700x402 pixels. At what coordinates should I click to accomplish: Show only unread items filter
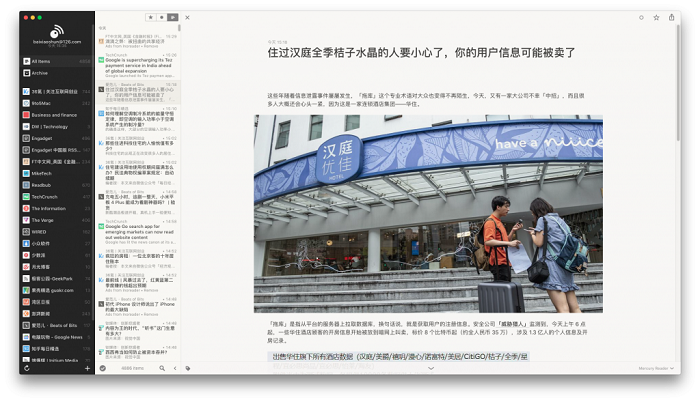(162, 17)
